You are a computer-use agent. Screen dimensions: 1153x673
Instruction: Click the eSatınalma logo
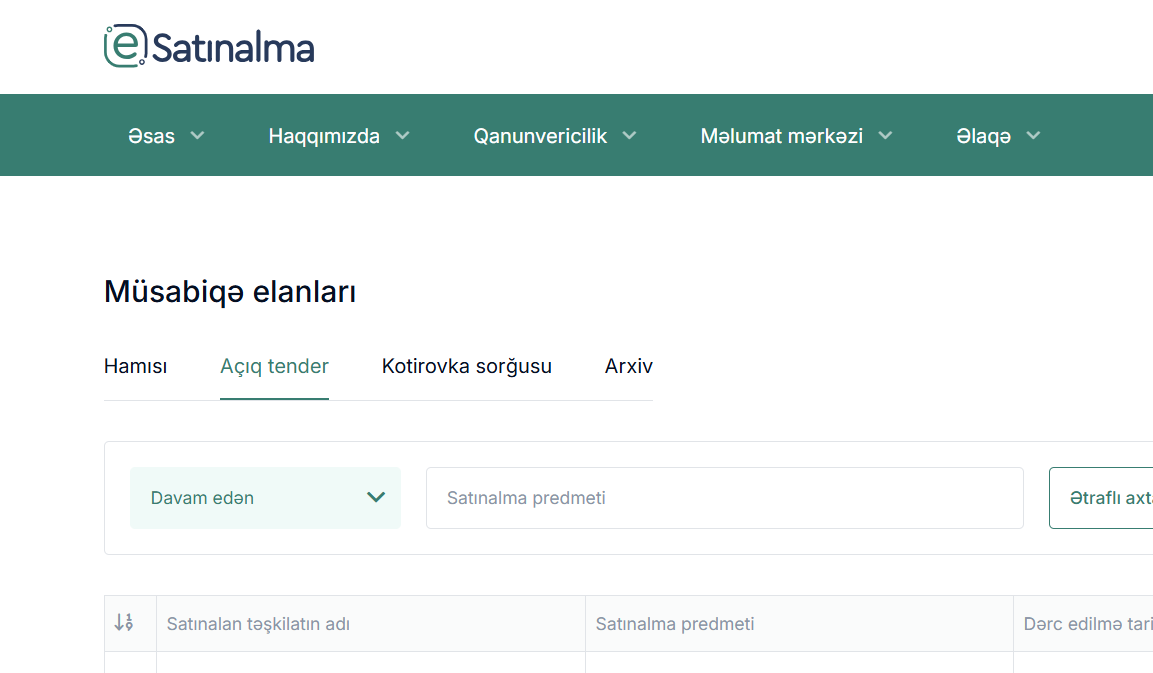click(x=210, y=46)
